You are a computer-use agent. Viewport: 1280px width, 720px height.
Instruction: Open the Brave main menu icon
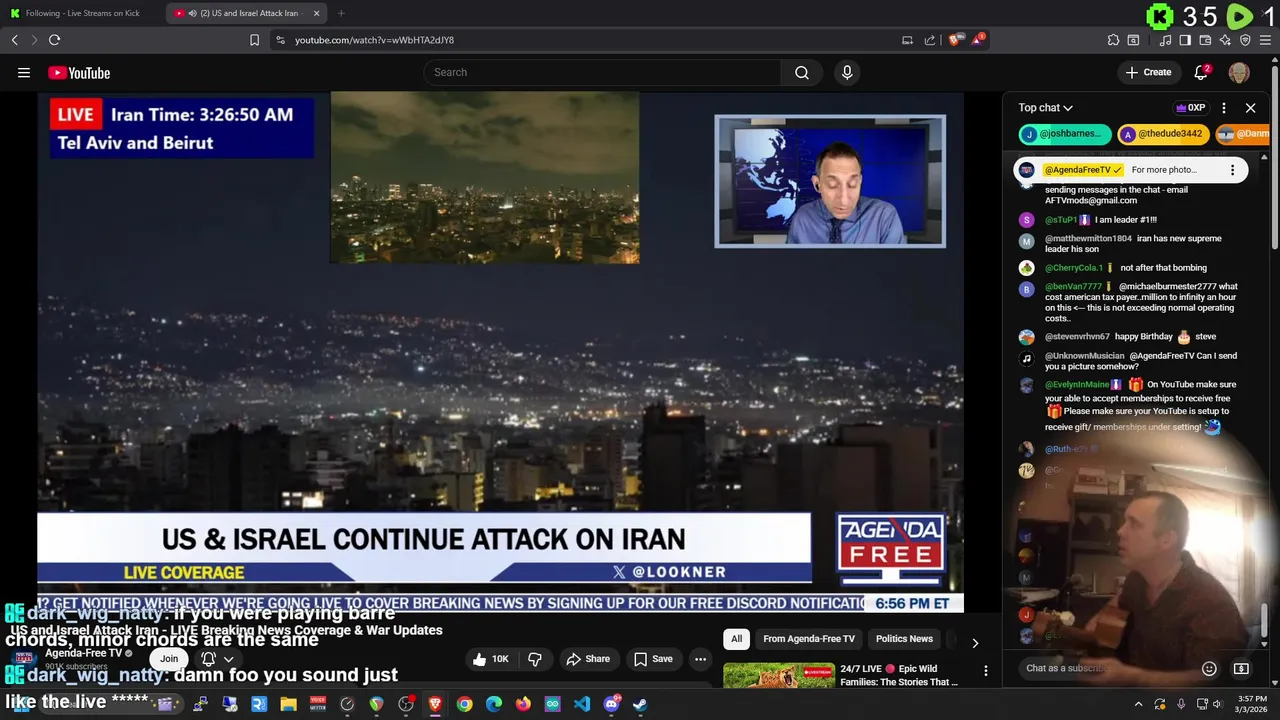coord(1265,40)
